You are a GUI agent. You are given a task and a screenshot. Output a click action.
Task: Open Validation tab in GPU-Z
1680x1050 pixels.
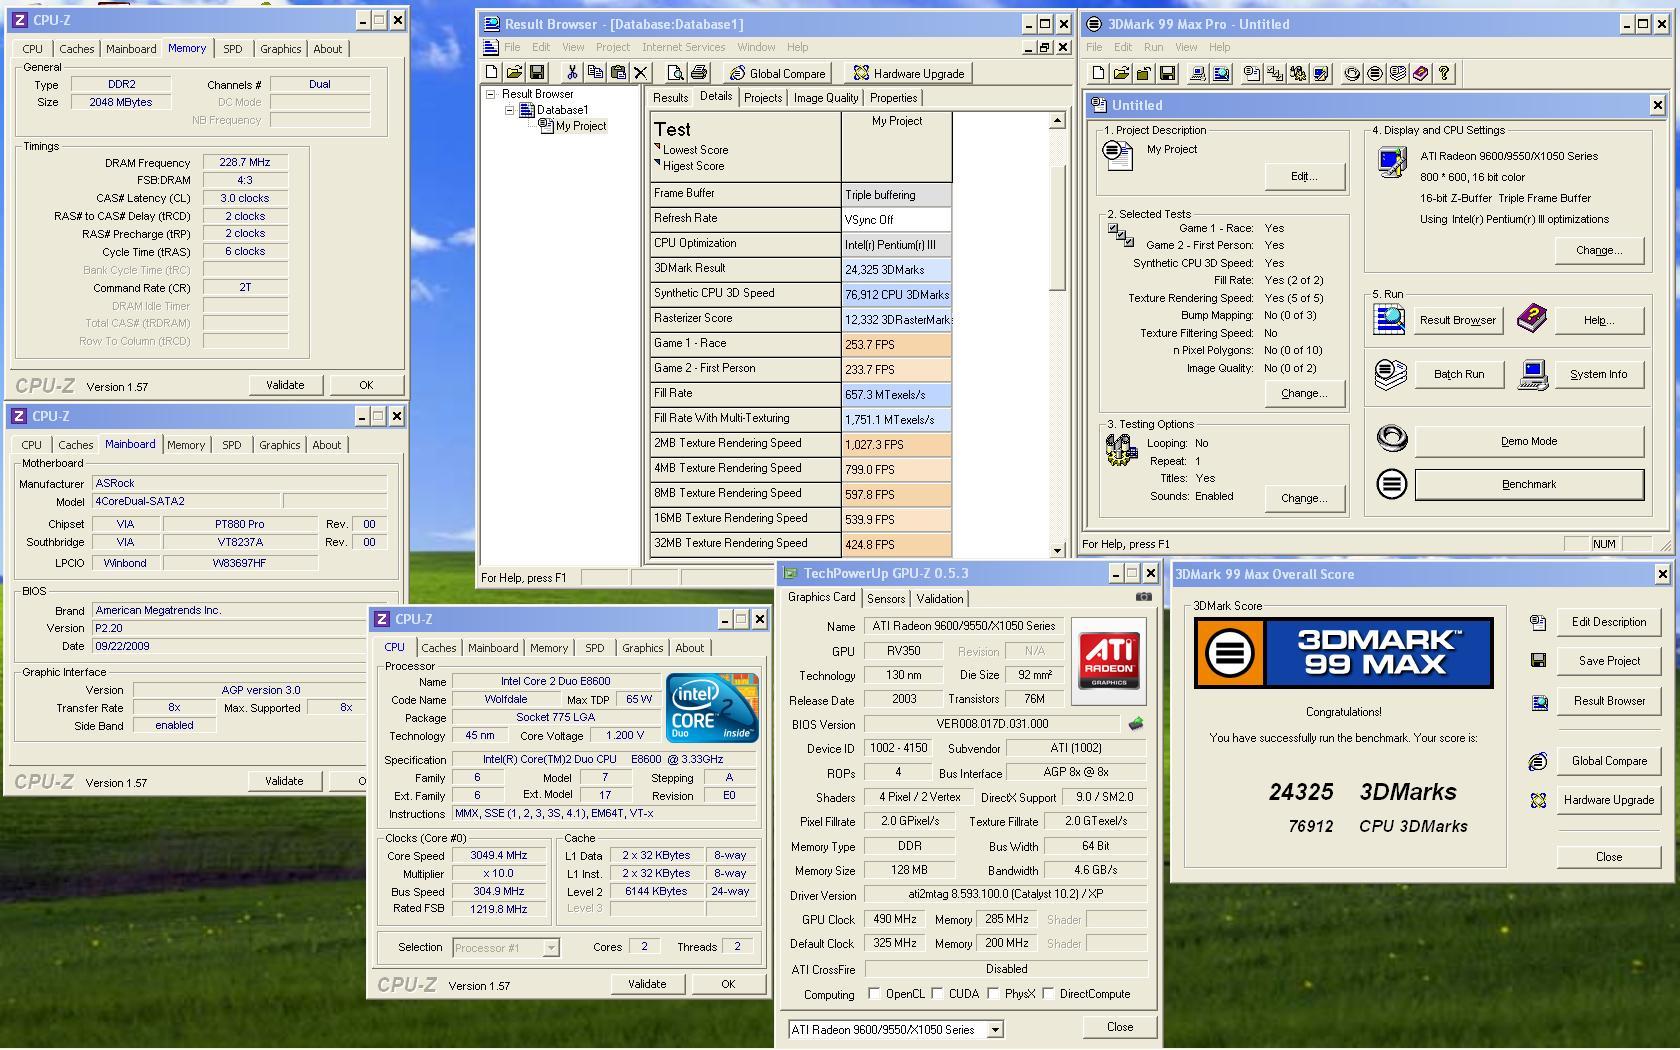point(940,599)
